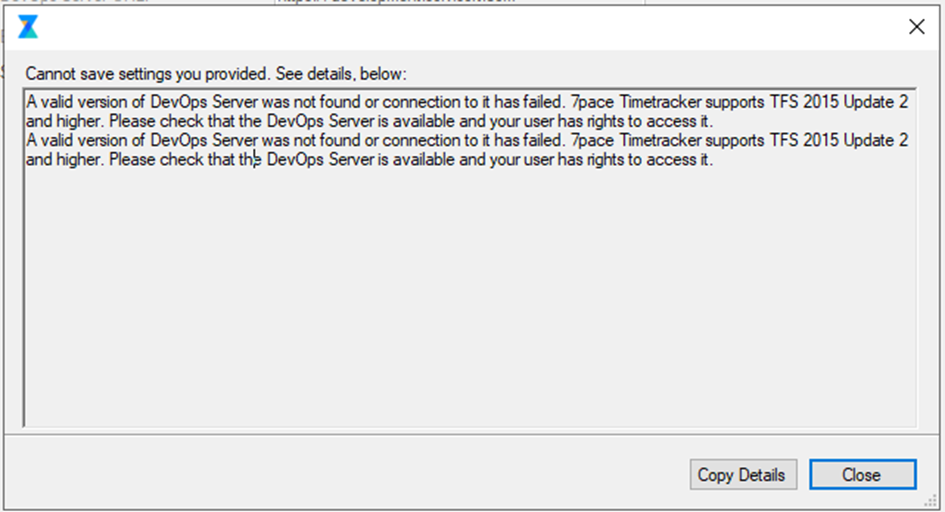Click third line of the error details text
The height and width of the screenshot is (512, 945).
pos(466,140)
